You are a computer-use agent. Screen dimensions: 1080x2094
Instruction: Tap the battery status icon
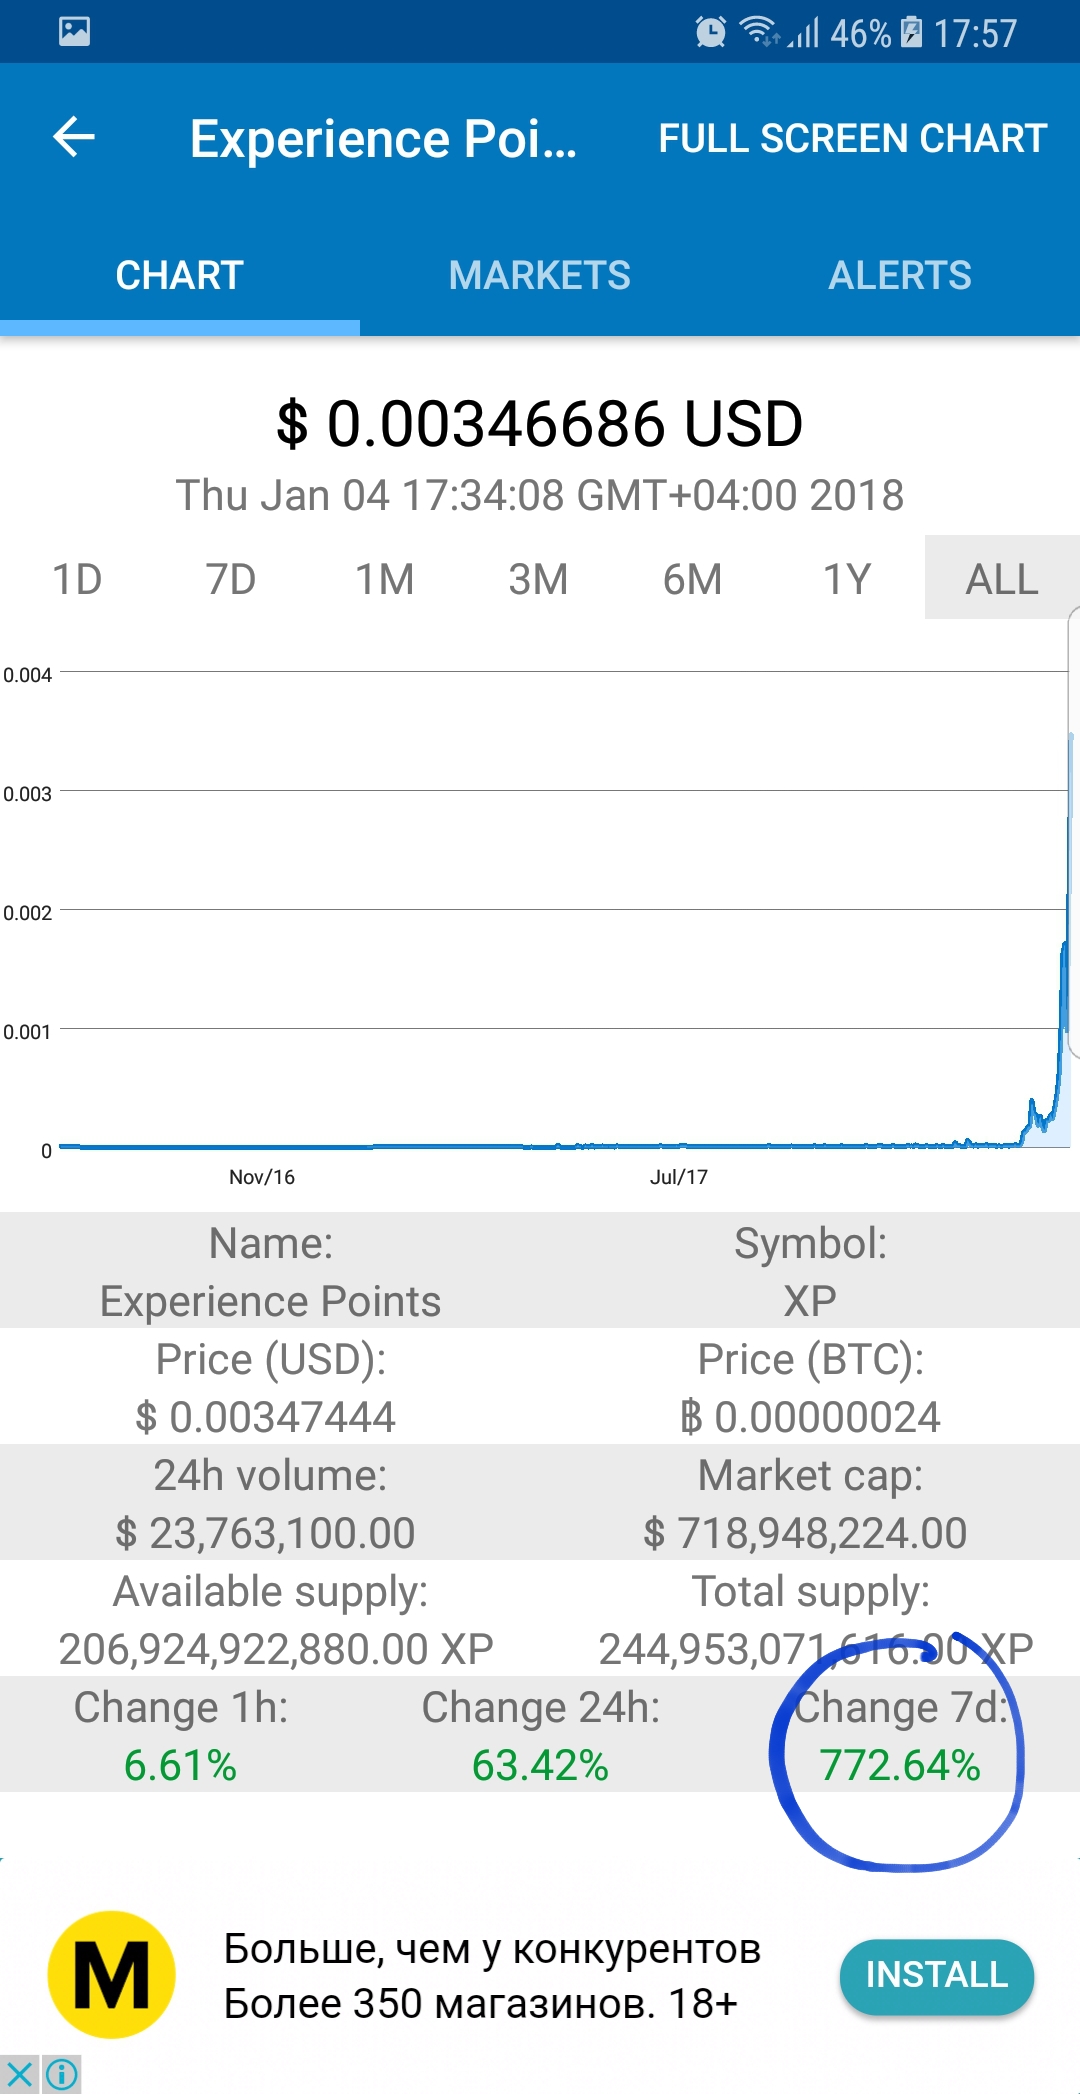click(x=911, y=32)
